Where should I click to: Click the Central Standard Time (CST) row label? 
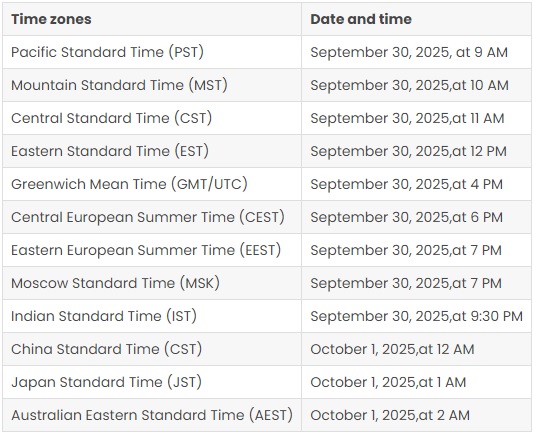click(x=152, y=118)
